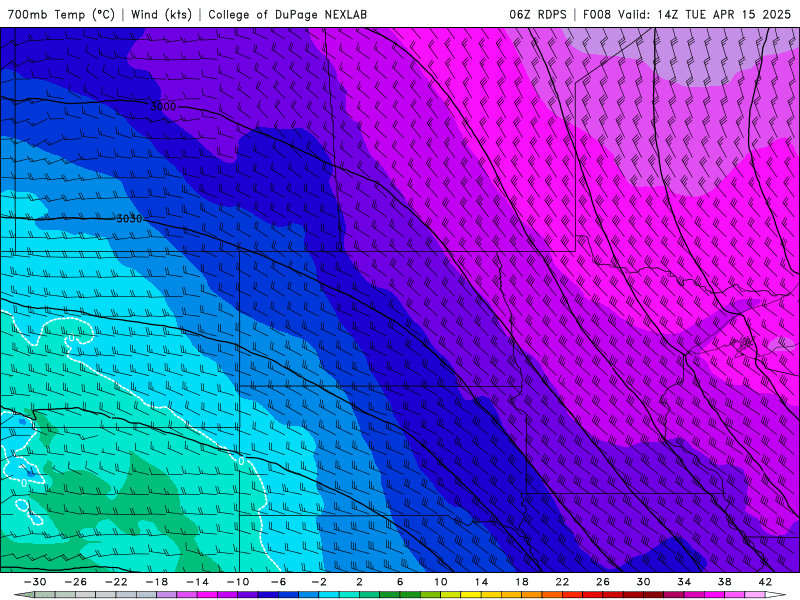Click the gray arrow at color bar's left end
Viewport: 800px width, 600px height.
tap(24, 595)
